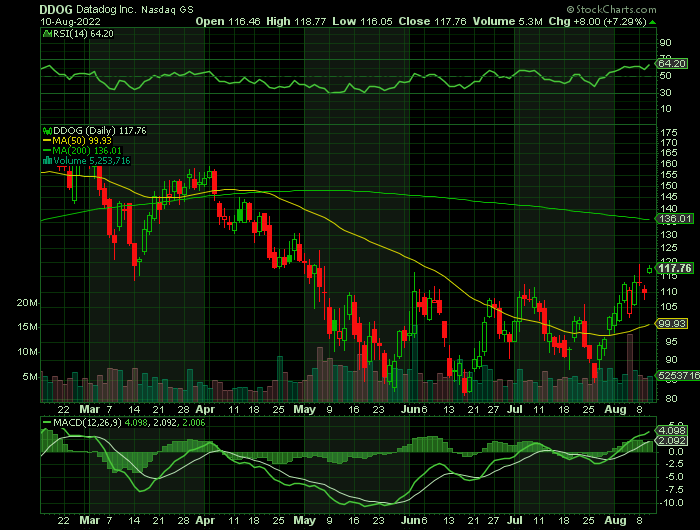Screen dimensions: 700x530
Task: Click the MACD(12,26,9) legend label
Action: [x=87, y=423]
